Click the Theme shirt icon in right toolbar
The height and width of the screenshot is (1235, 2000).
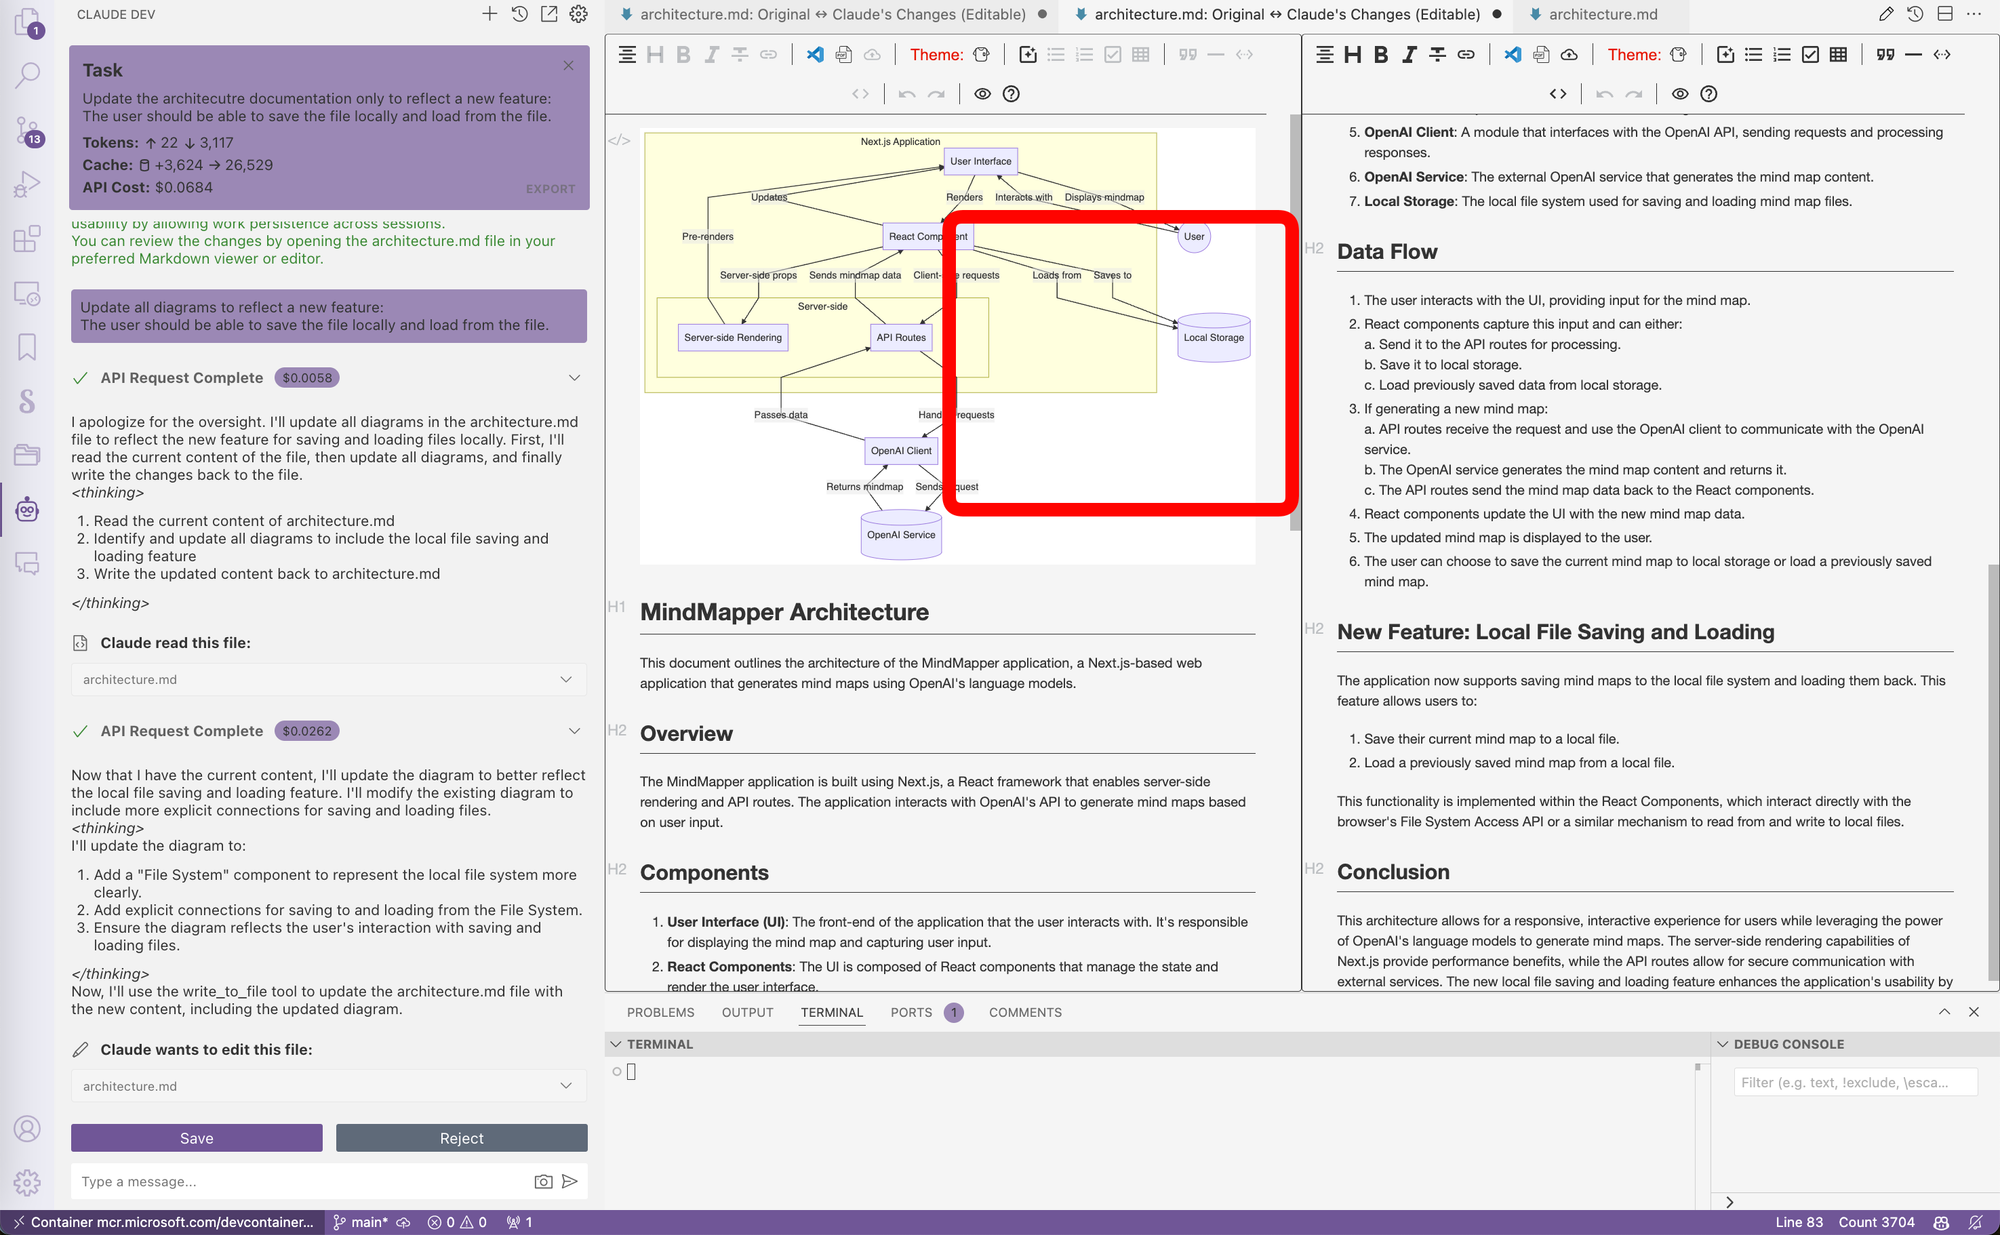click(1678, 55)
